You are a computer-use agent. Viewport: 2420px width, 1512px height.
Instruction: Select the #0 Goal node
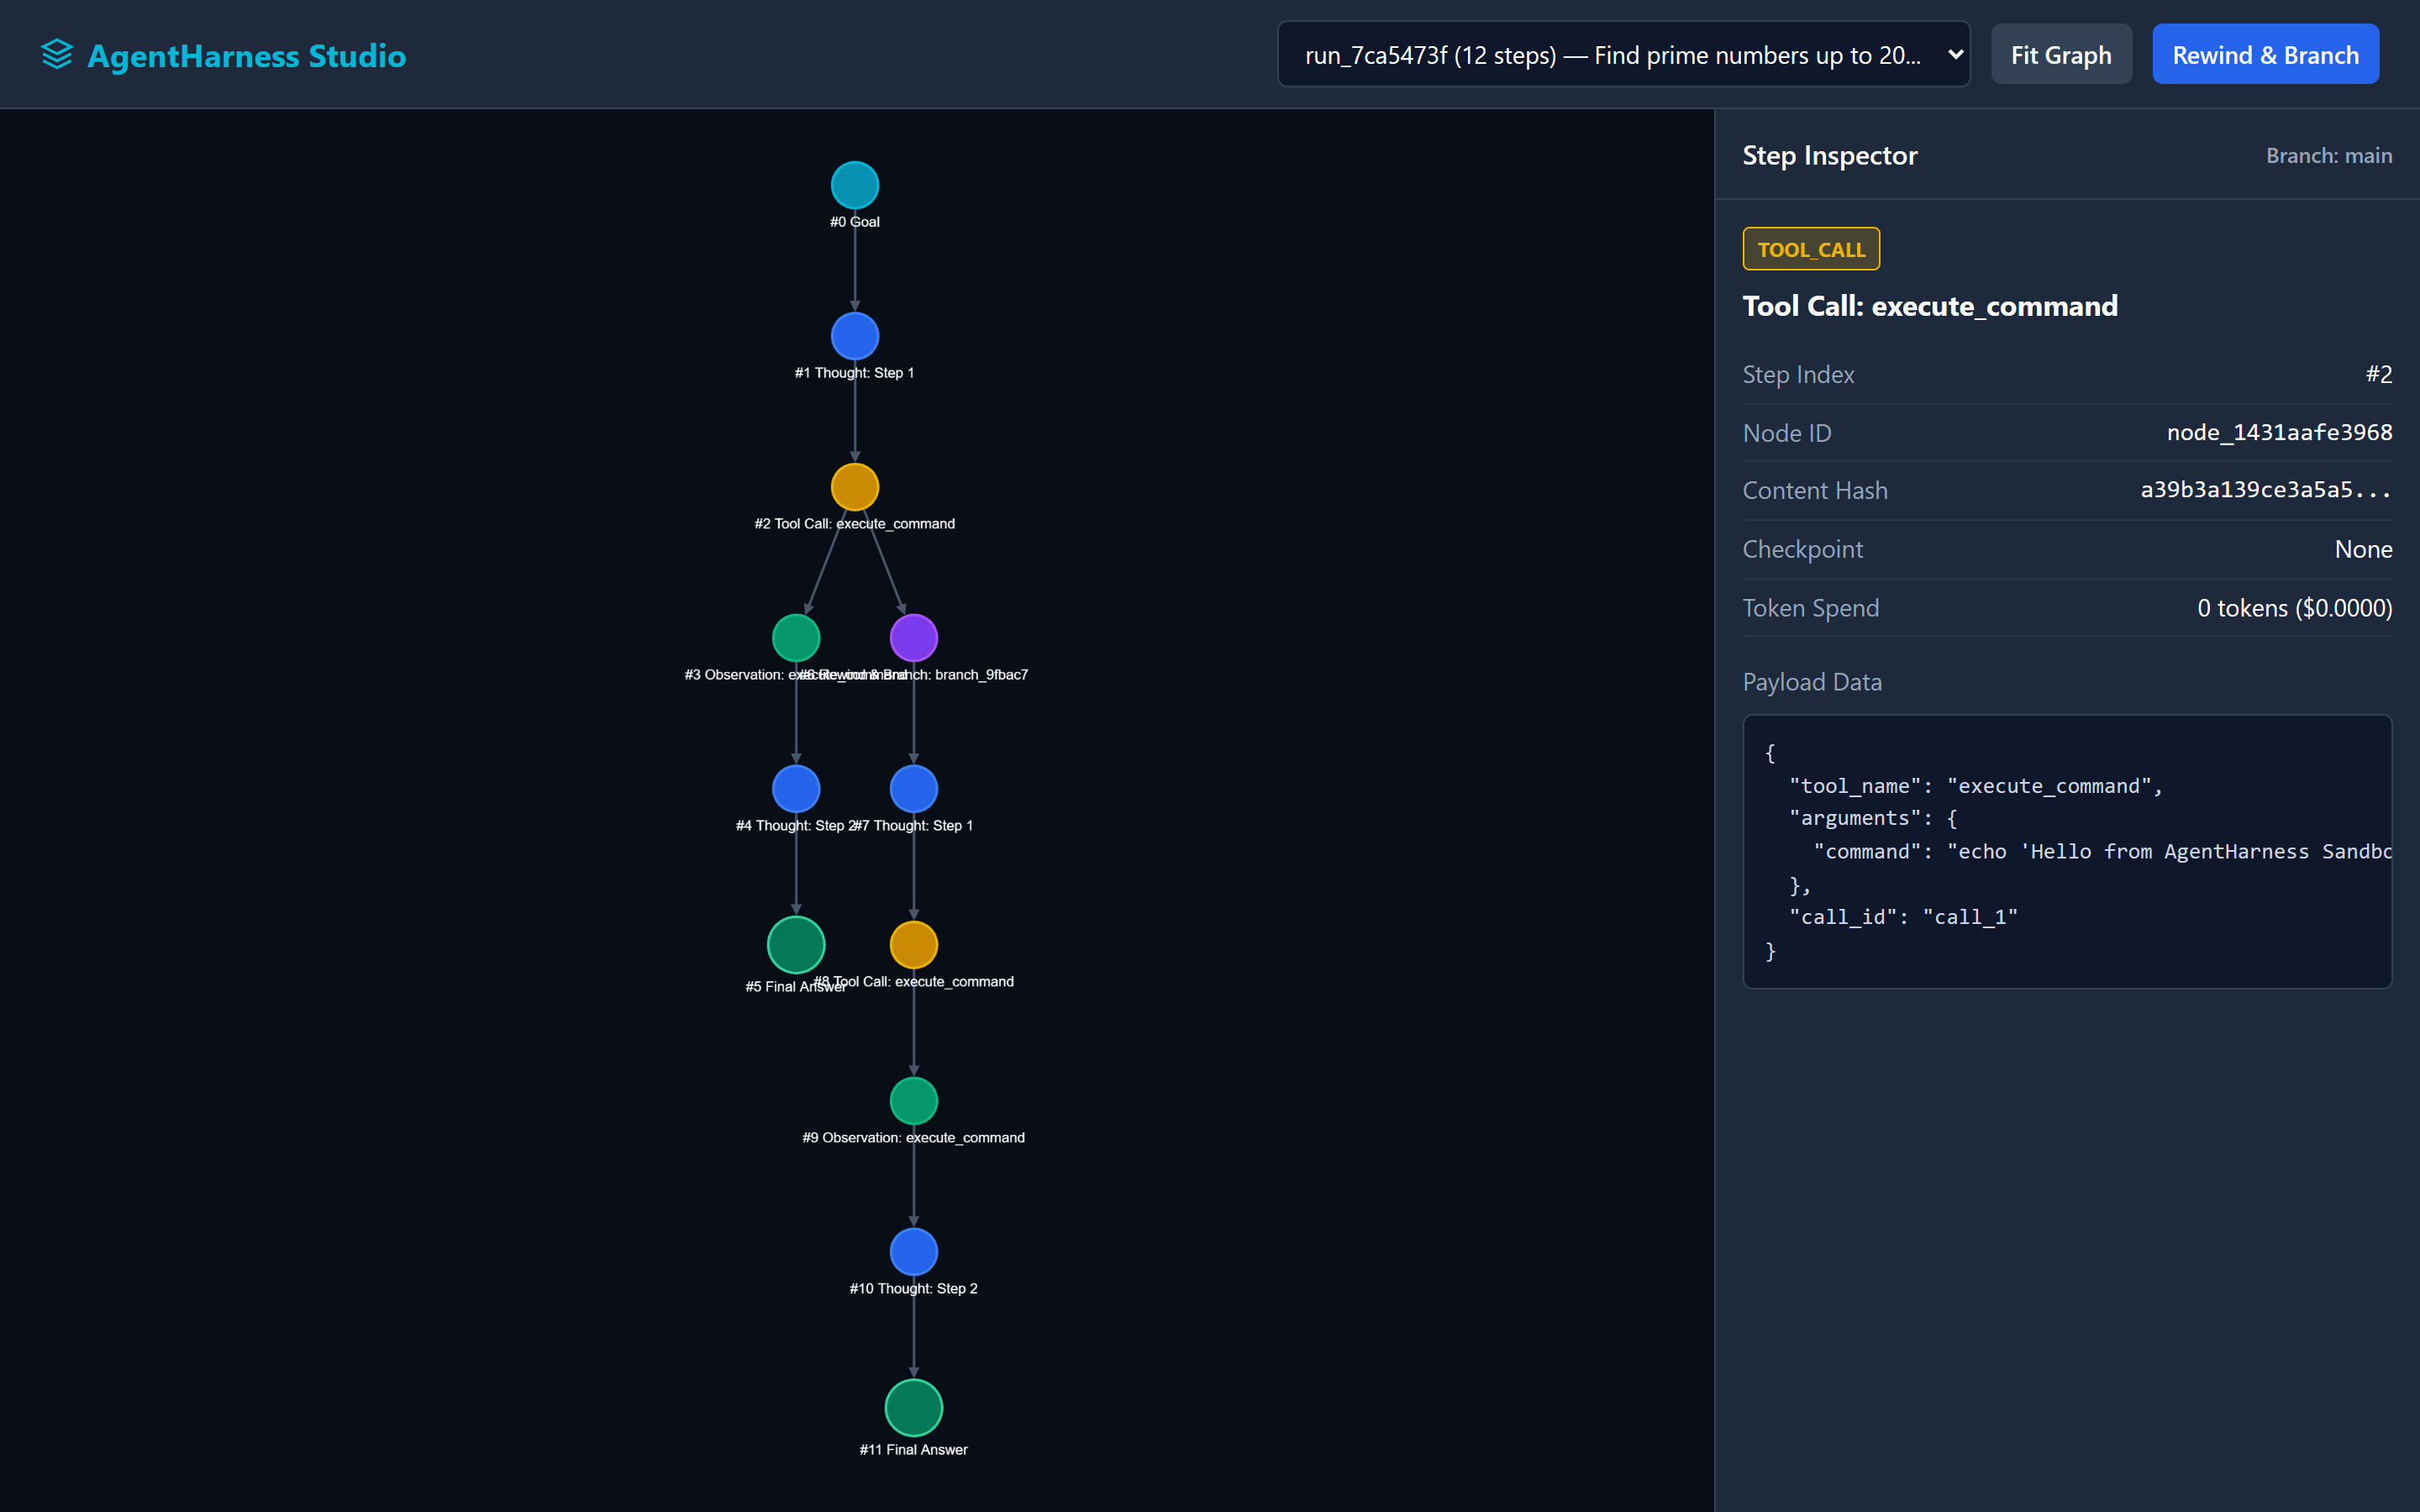(x=854, y=185)
